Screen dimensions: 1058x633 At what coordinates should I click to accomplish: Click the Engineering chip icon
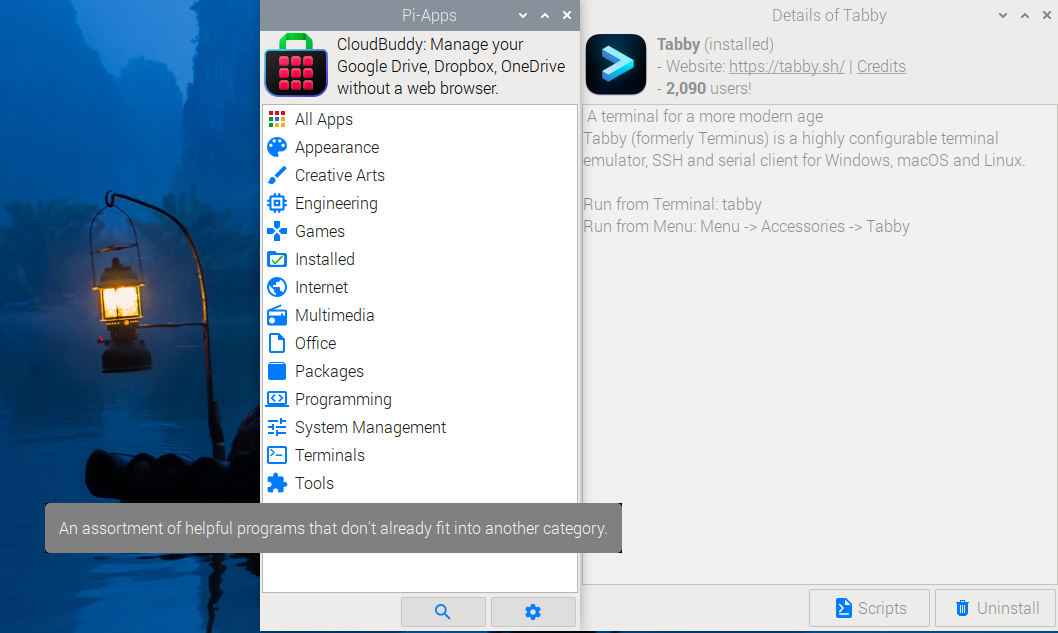click(277, 203)
